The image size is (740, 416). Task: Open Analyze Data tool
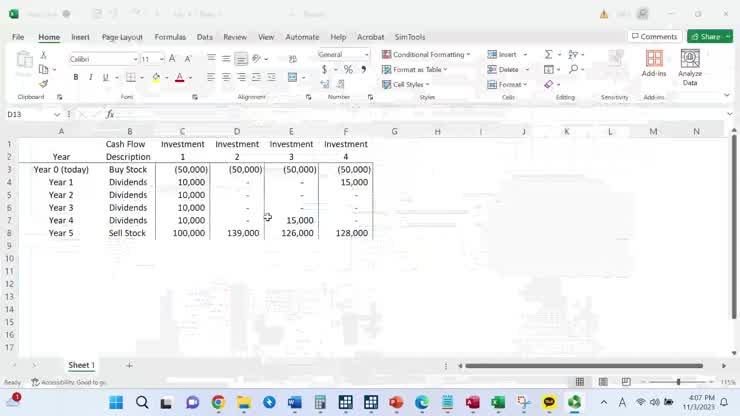689,66
